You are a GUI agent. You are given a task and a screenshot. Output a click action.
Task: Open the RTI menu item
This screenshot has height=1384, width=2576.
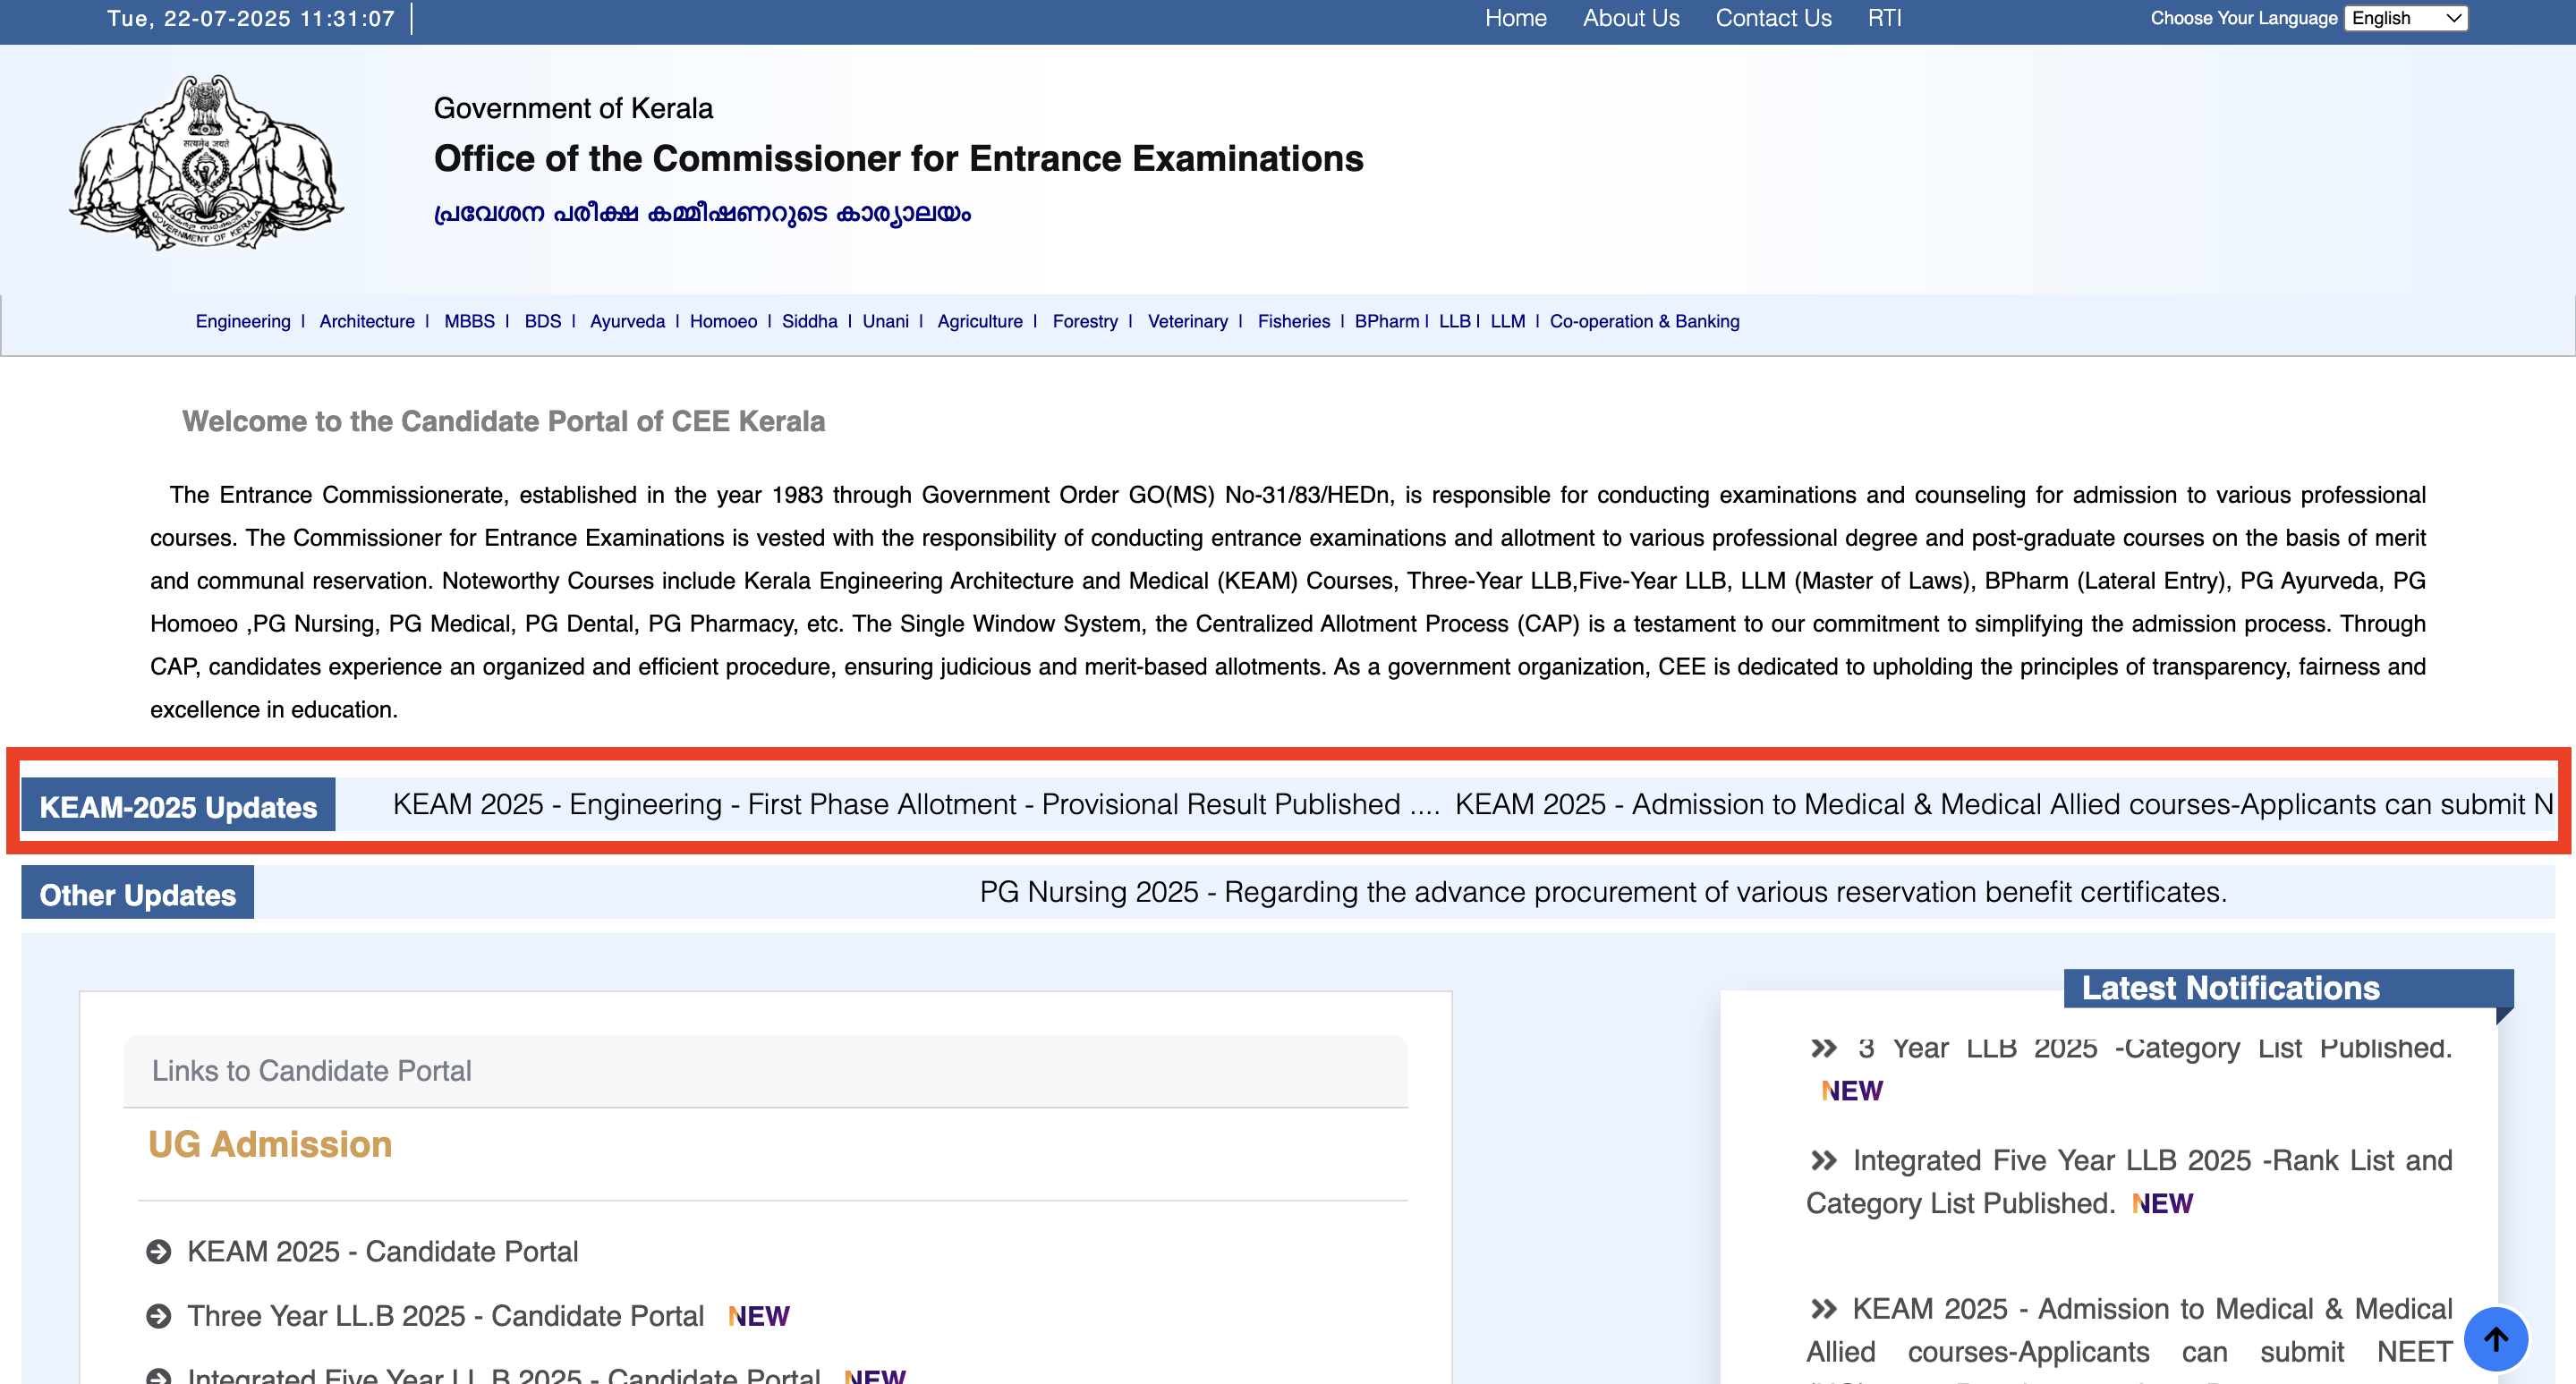tap(1884, 18)
